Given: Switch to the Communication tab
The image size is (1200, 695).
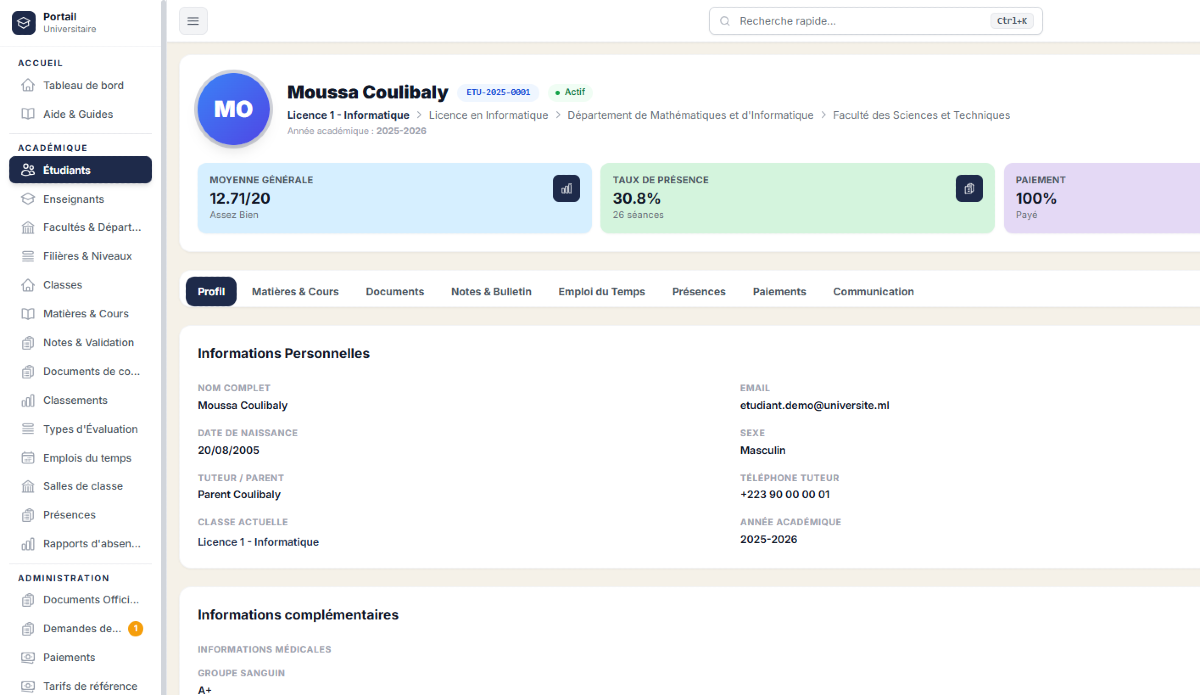Looking at the screenshot, I should (x=873, y=292).
